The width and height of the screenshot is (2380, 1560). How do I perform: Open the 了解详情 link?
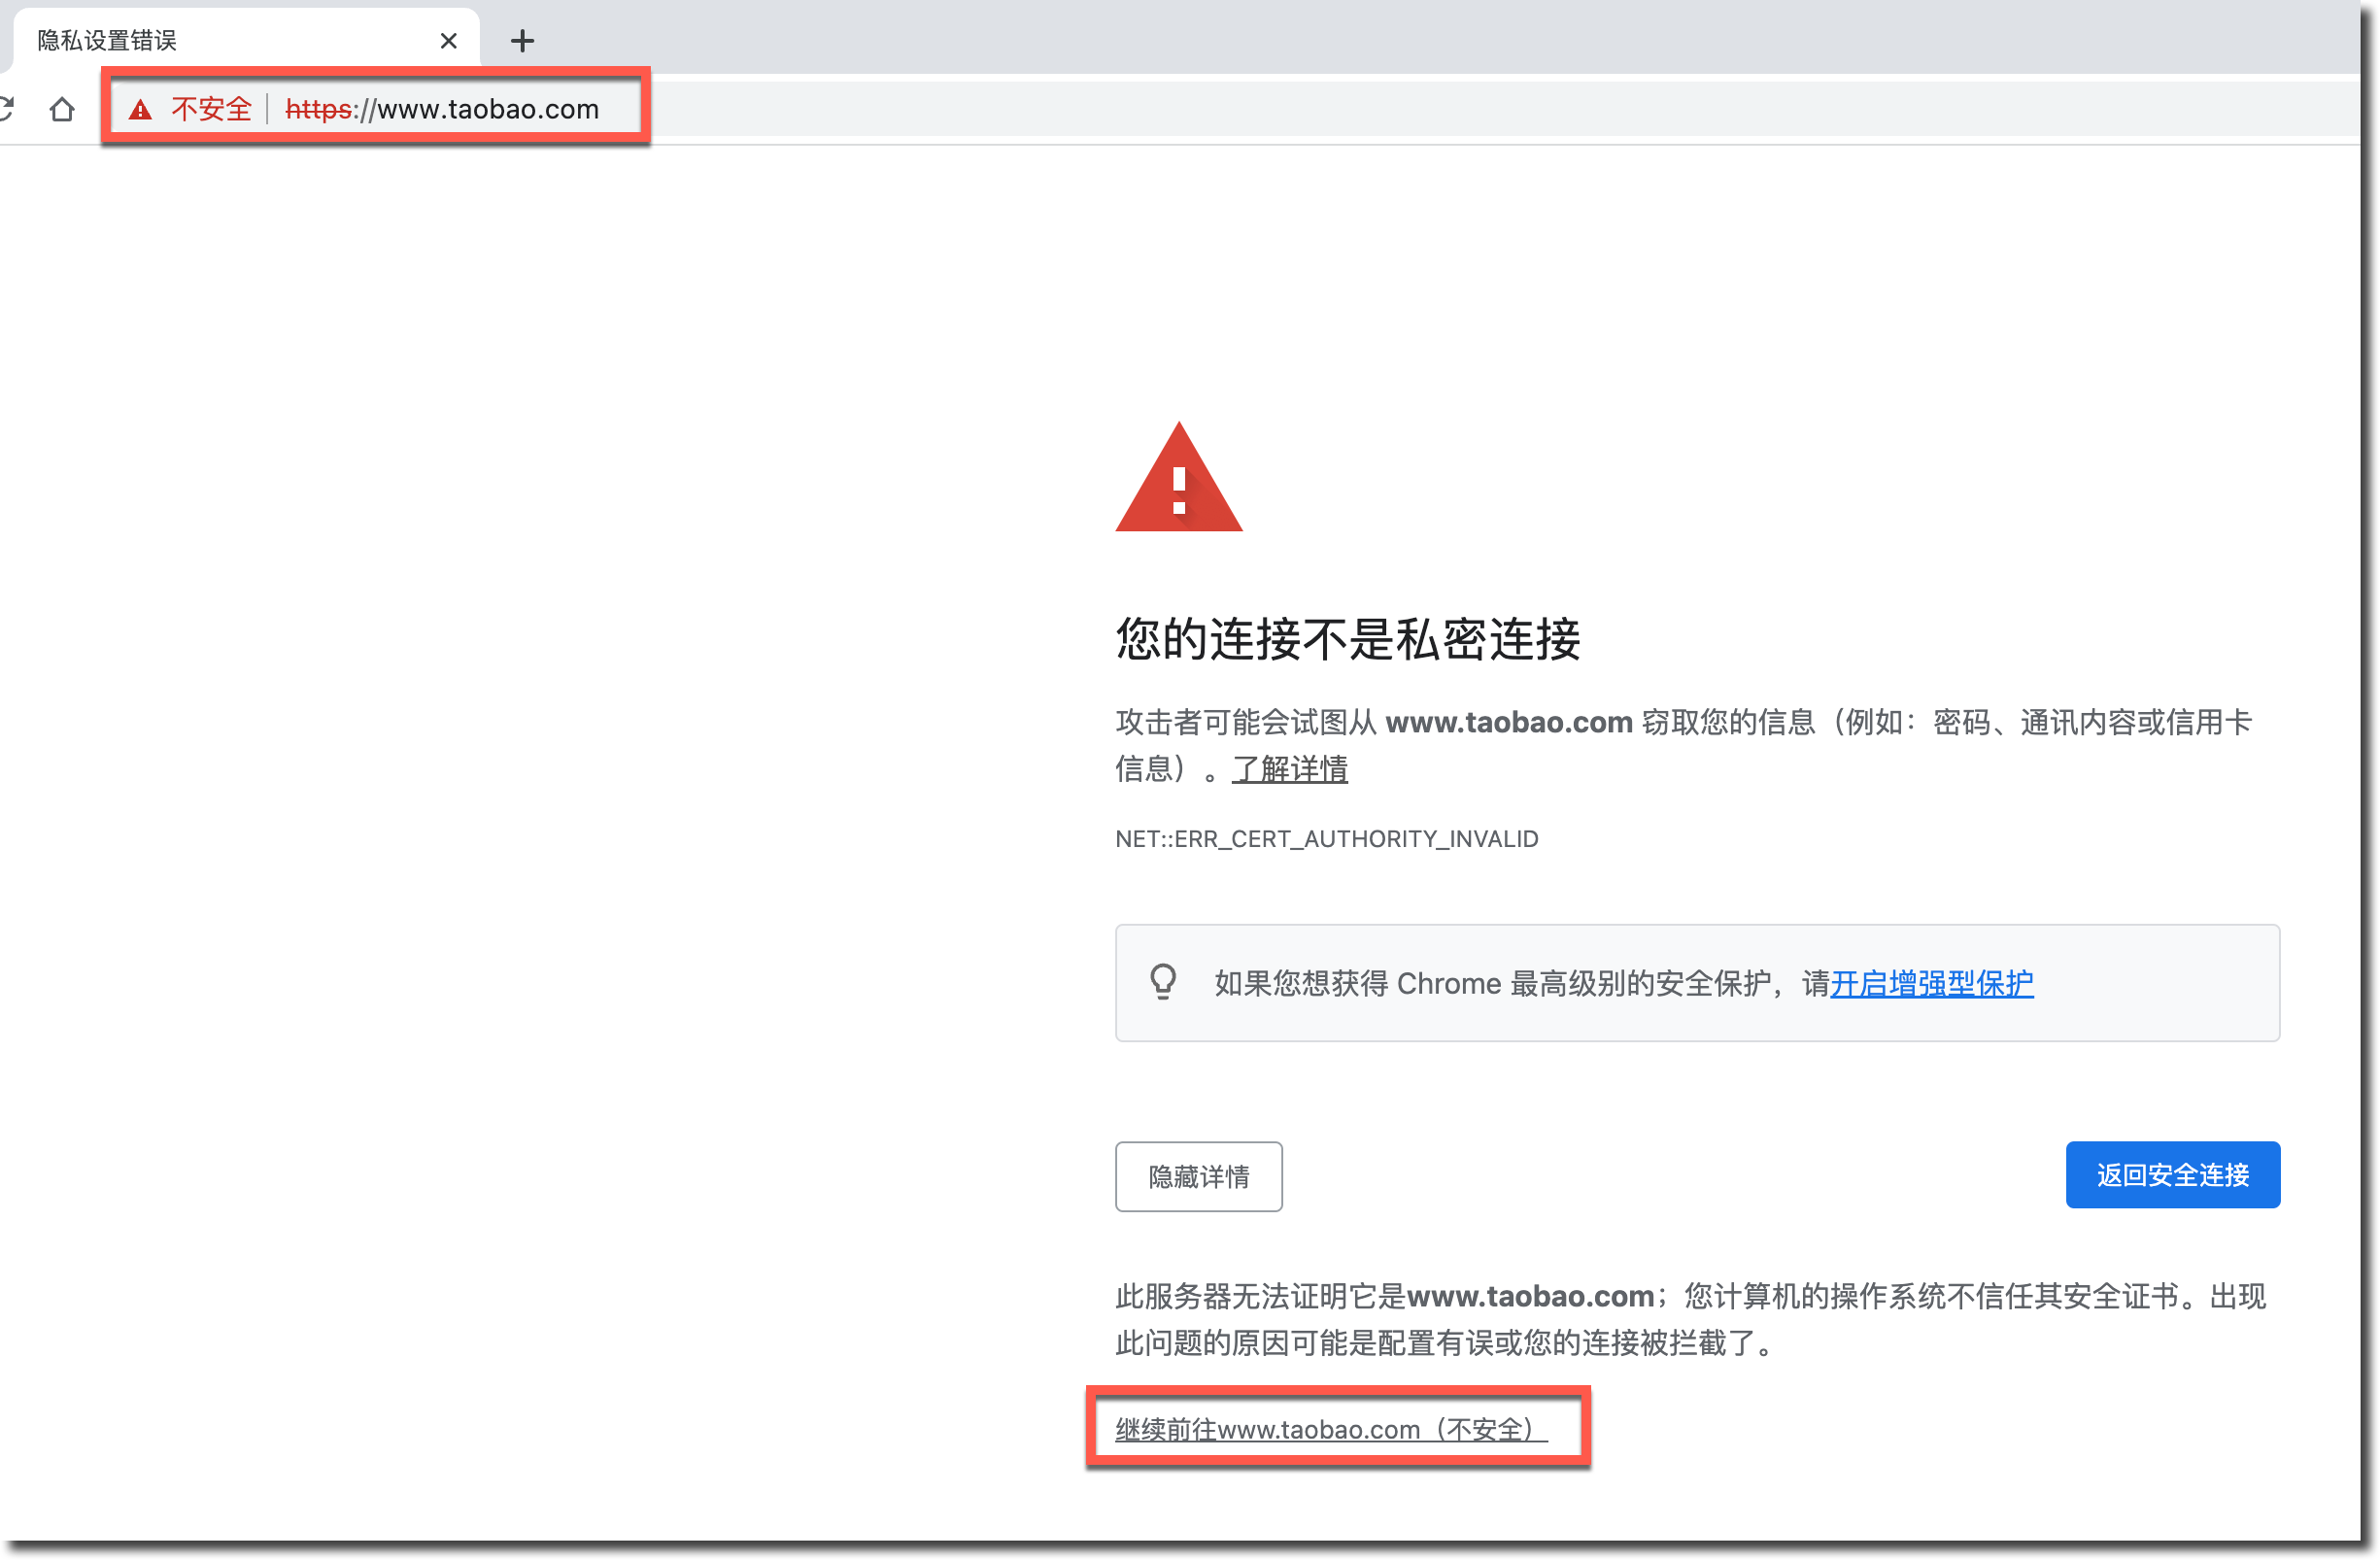point(1289,768)
